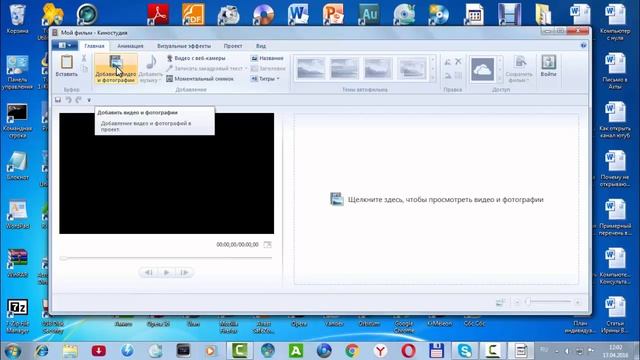Click the redo arrow in quick access toolbar
Screen dimensions: 640x360
(x=78, y=100)
